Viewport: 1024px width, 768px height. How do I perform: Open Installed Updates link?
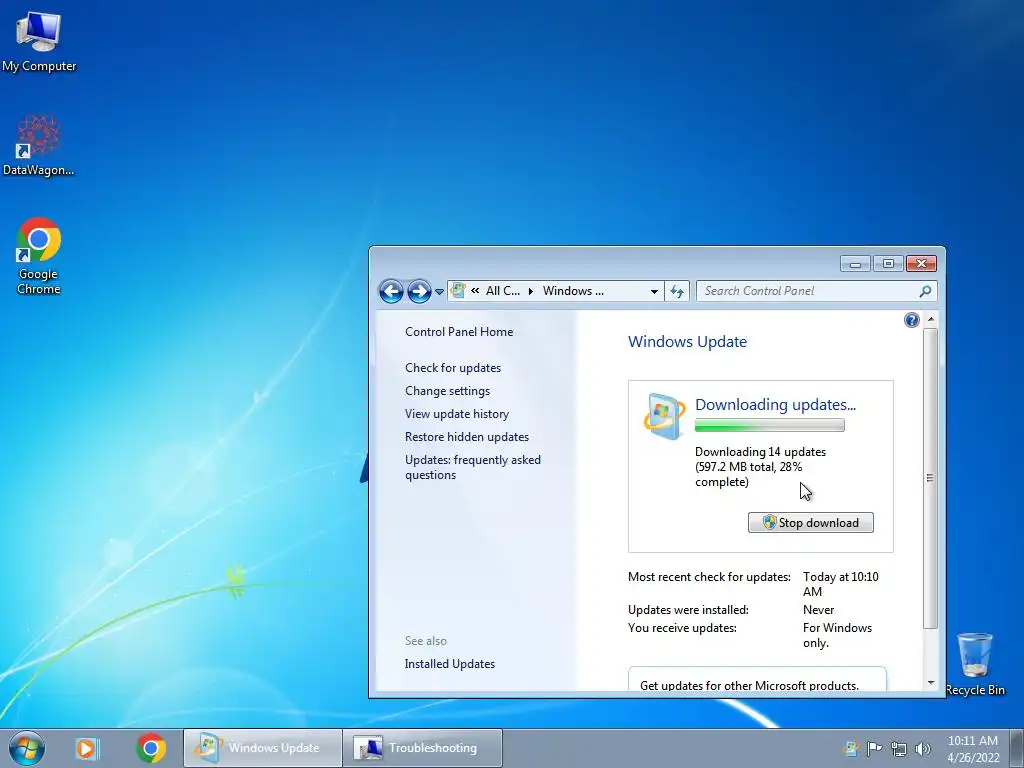(449, 664)
